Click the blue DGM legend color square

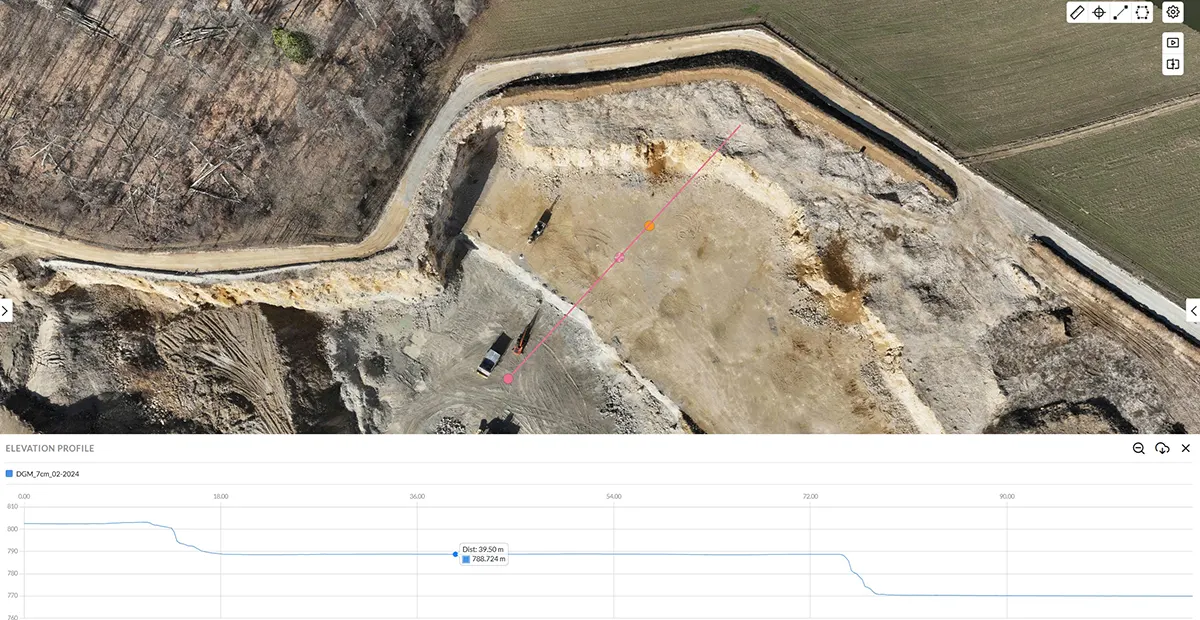click(x=9, y=474)
